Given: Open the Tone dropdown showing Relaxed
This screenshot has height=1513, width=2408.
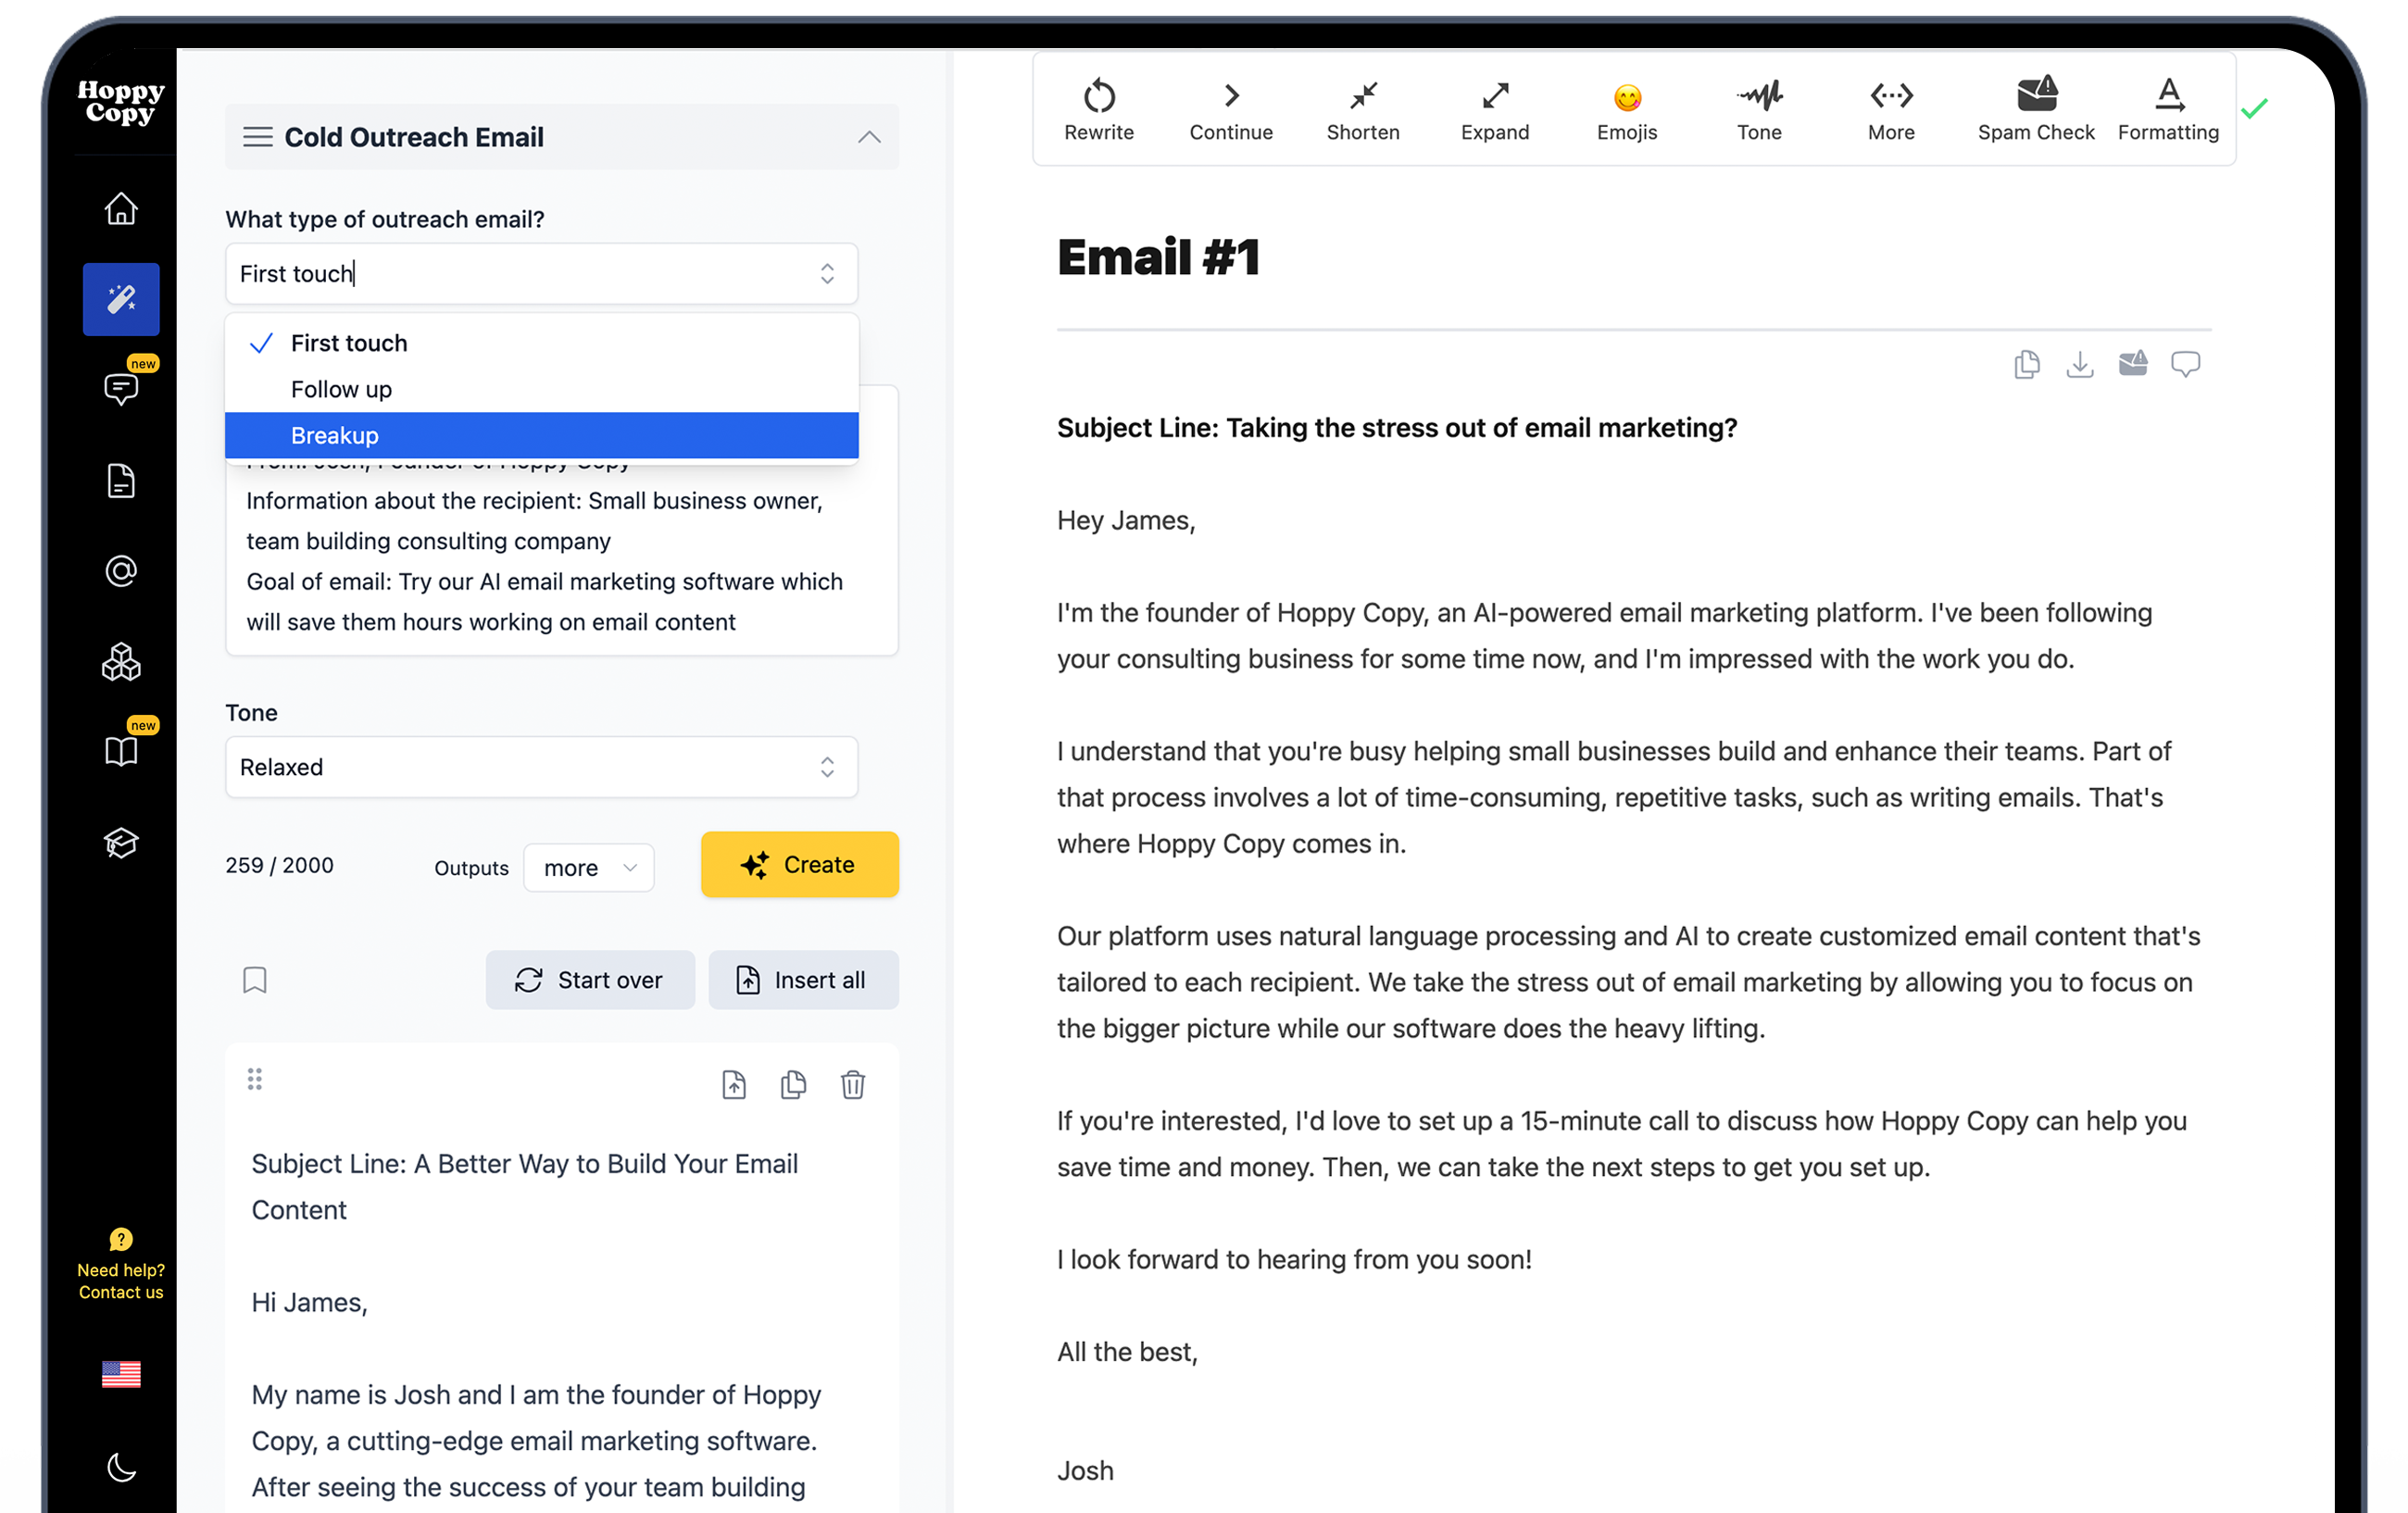Looking at the screenshot, I should [x=541, y=767].
